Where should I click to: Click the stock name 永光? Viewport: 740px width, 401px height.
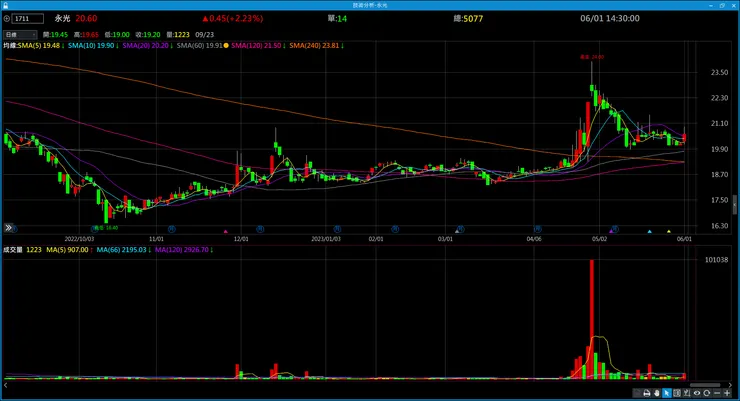(x=62, y=18)
